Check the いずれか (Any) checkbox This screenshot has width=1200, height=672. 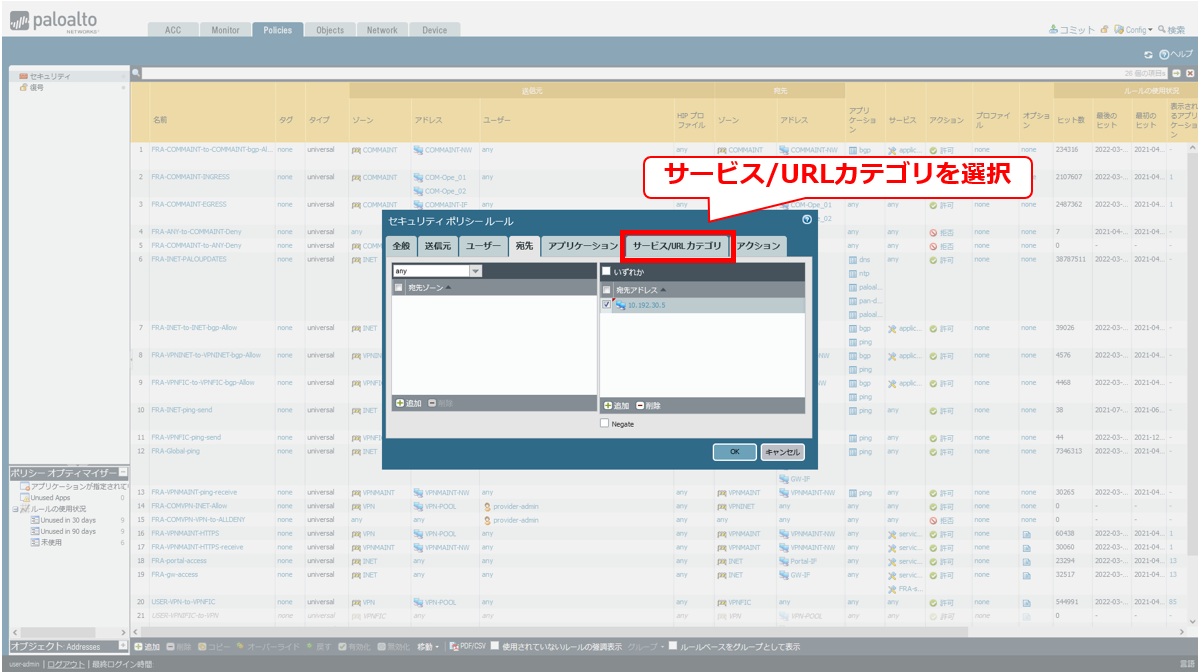[x=606, y=271]
